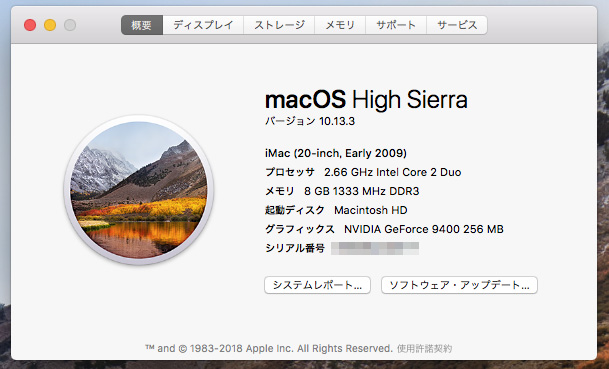The width and height of the screenshot is (609, 369).
Task: Show the サービス tab
Action: tap(457, 25)
